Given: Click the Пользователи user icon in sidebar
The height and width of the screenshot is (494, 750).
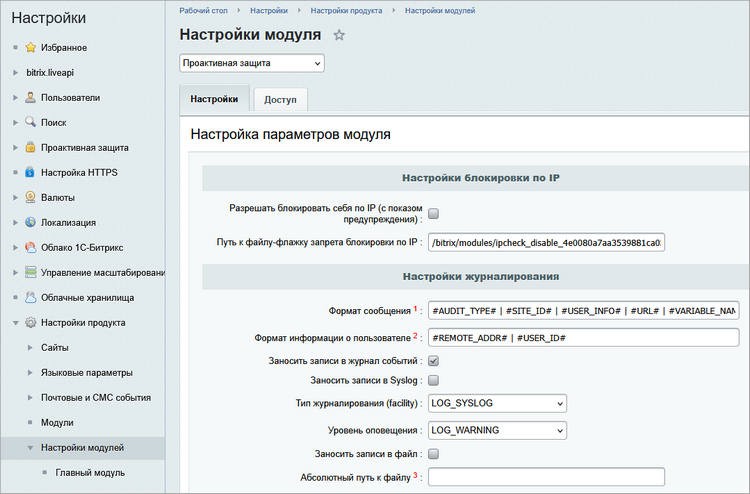Looking at the screenshot, I should pyautogui.click(x=31, y=97).
